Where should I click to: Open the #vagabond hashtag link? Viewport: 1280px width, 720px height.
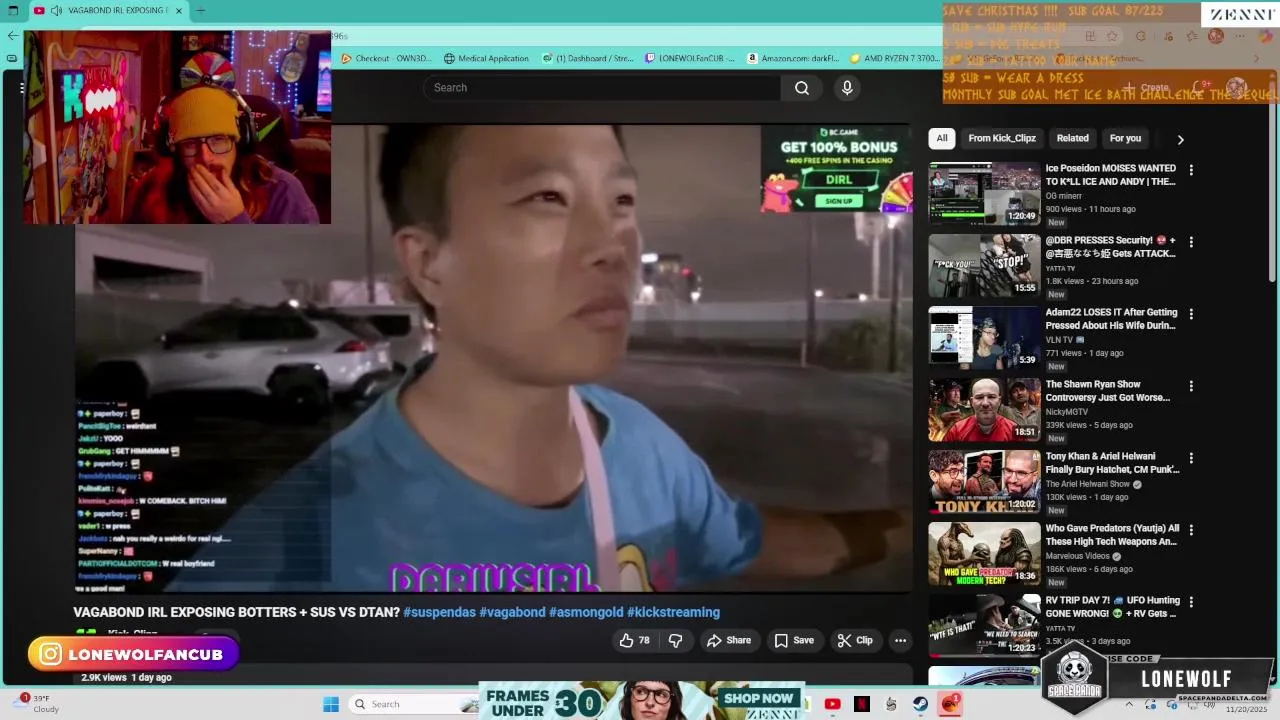point(512,612)
